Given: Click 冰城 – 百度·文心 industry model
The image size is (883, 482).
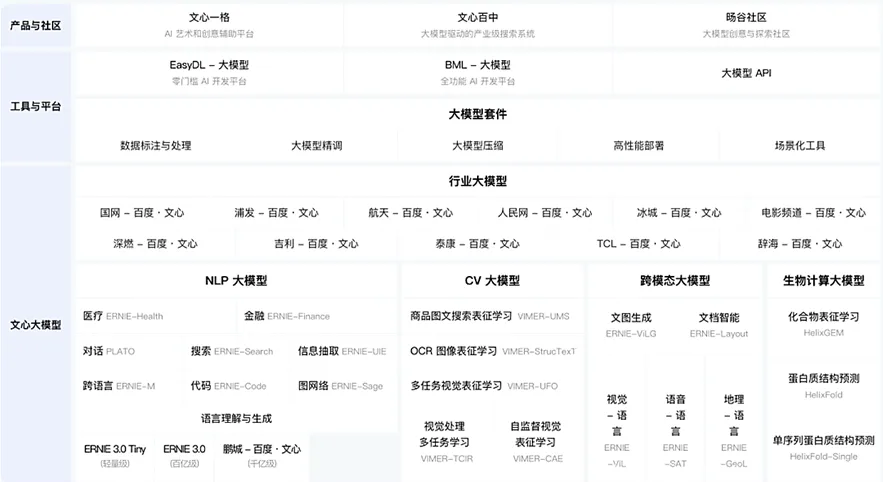Looking at the screenshot, I should tap(679, 213).
